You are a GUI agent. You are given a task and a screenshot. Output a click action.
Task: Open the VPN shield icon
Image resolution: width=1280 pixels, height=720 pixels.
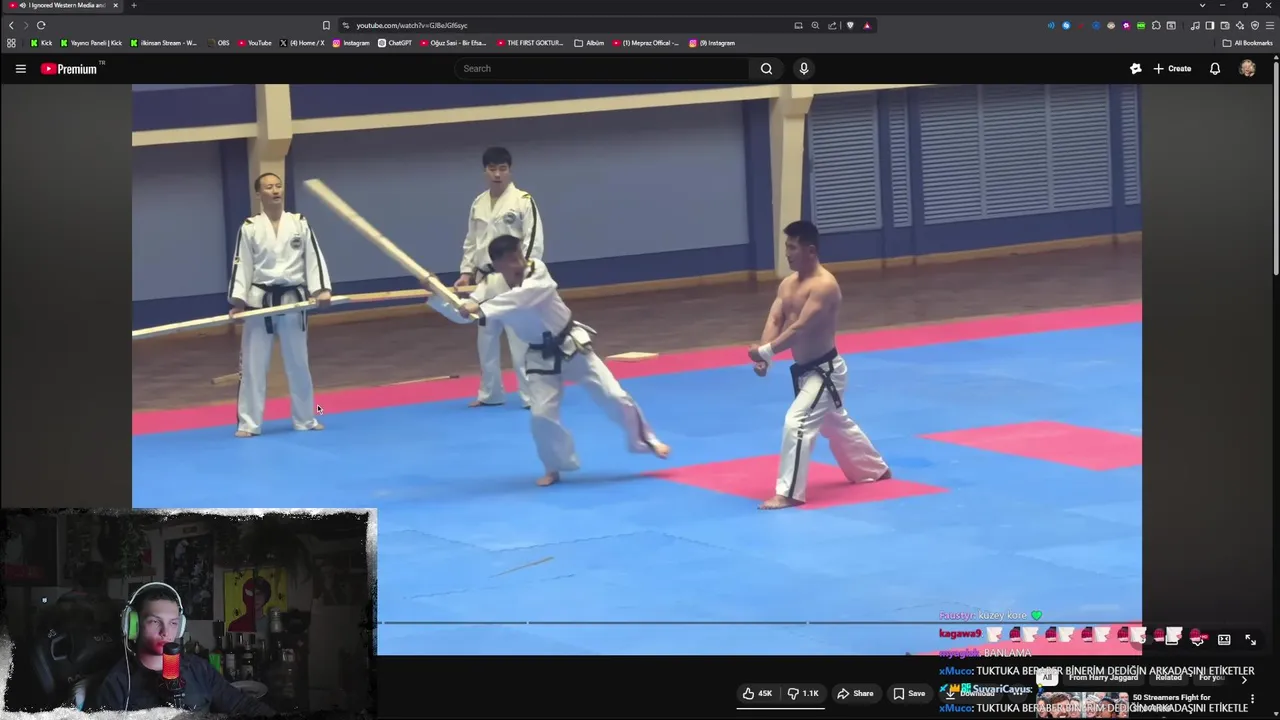[x=1255, y=25]
